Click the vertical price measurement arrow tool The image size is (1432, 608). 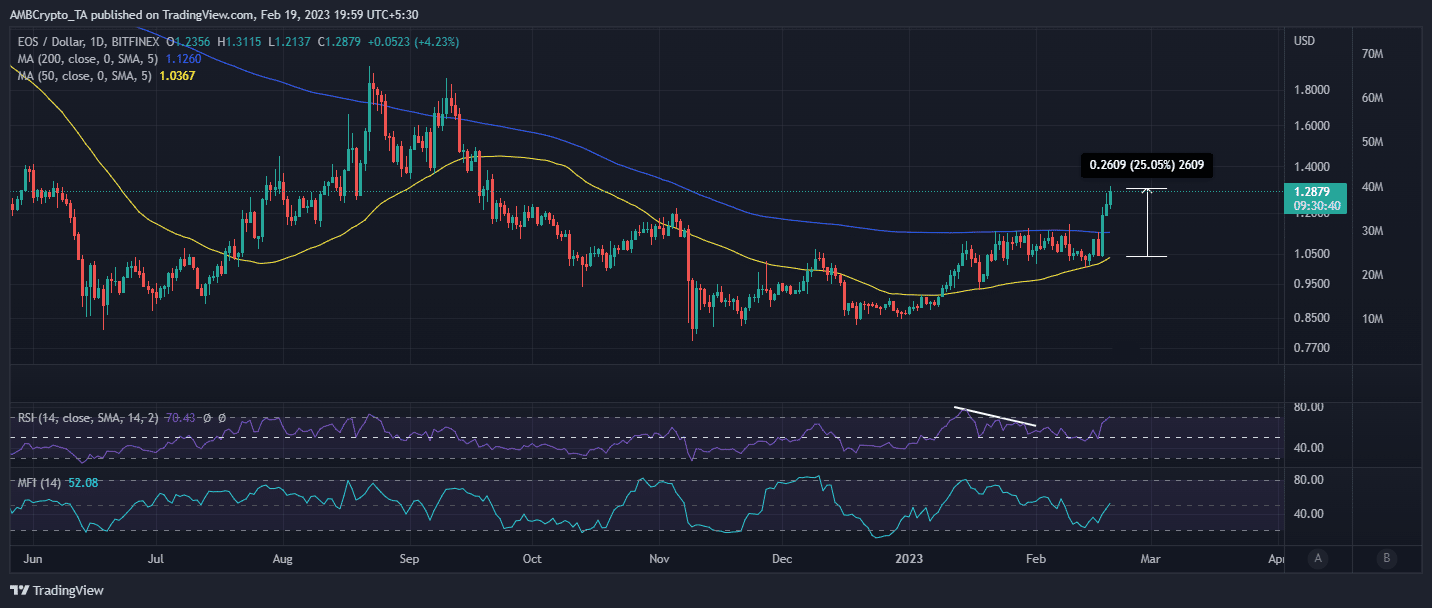coord(1146,220)
